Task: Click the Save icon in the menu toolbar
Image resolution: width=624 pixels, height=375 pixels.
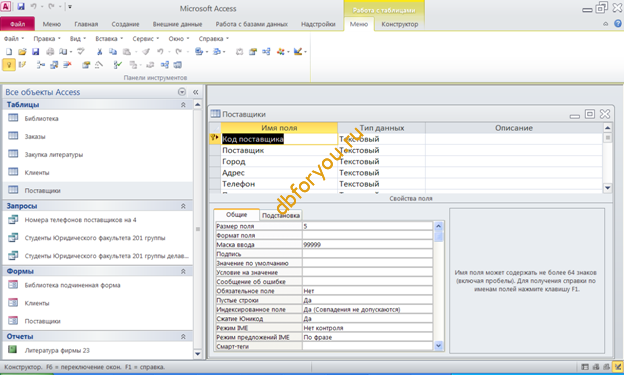Action: coord(35,52)
